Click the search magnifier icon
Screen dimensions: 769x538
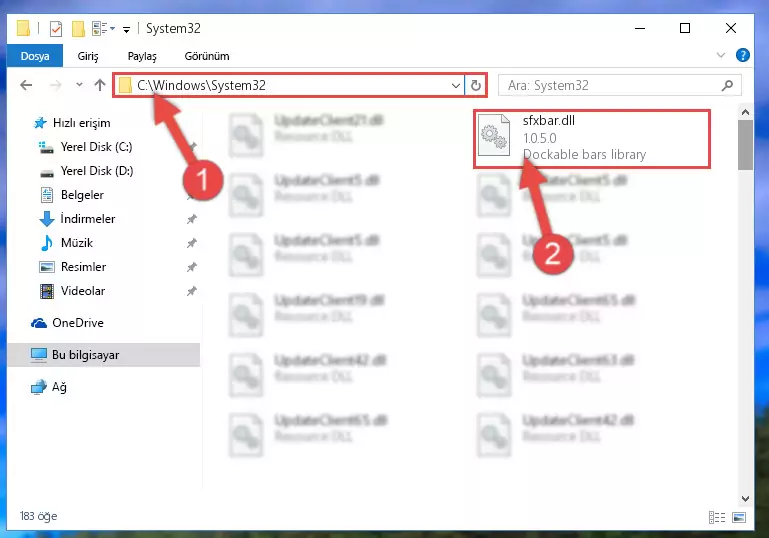[x=727, y=85]
